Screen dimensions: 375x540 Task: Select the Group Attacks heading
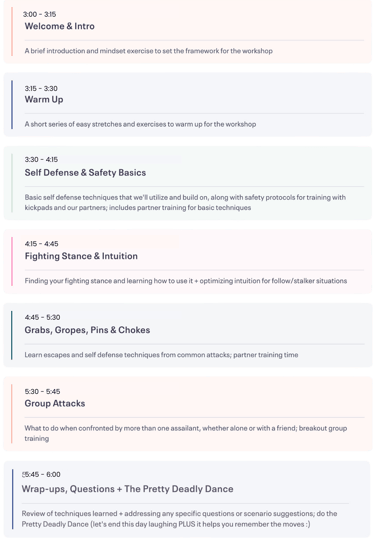(55, 403)
